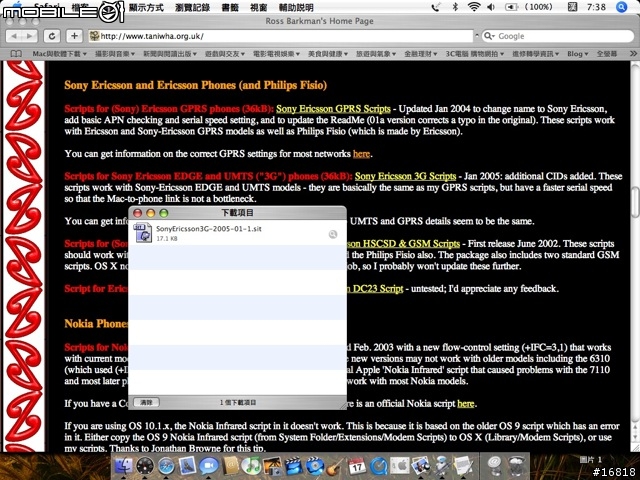This screenshot has width=640, height=480.
Task: Expand the Mac與軟體下載 bookmarks folder
Action: point(60,54)
